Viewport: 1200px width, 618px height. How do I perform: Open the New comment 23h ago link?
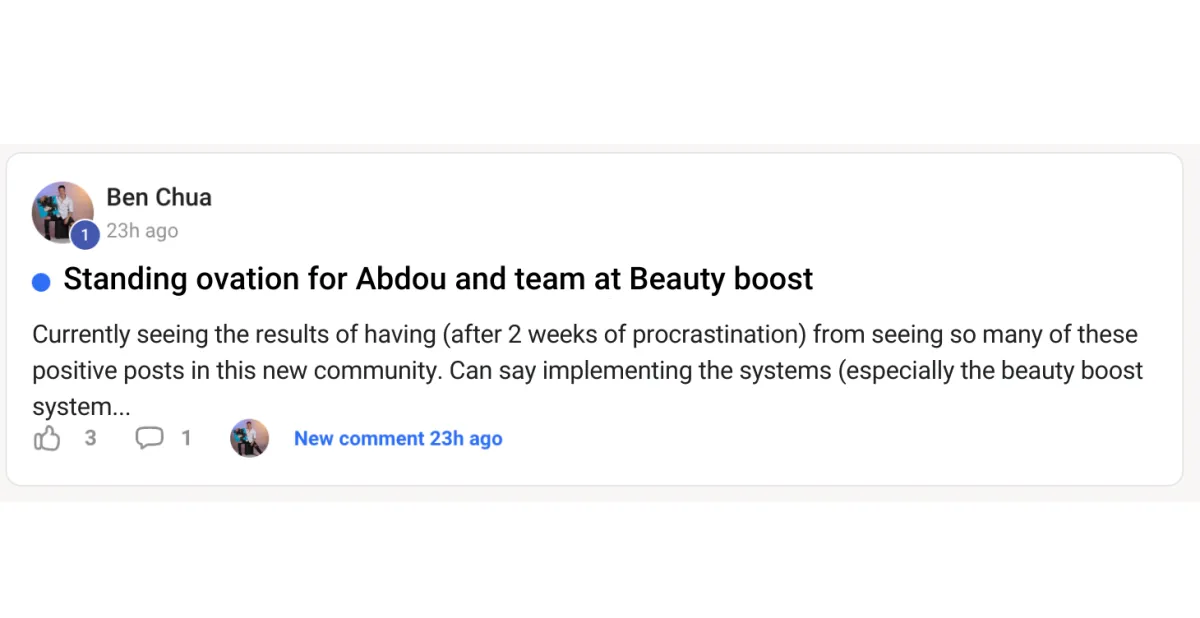398,438
